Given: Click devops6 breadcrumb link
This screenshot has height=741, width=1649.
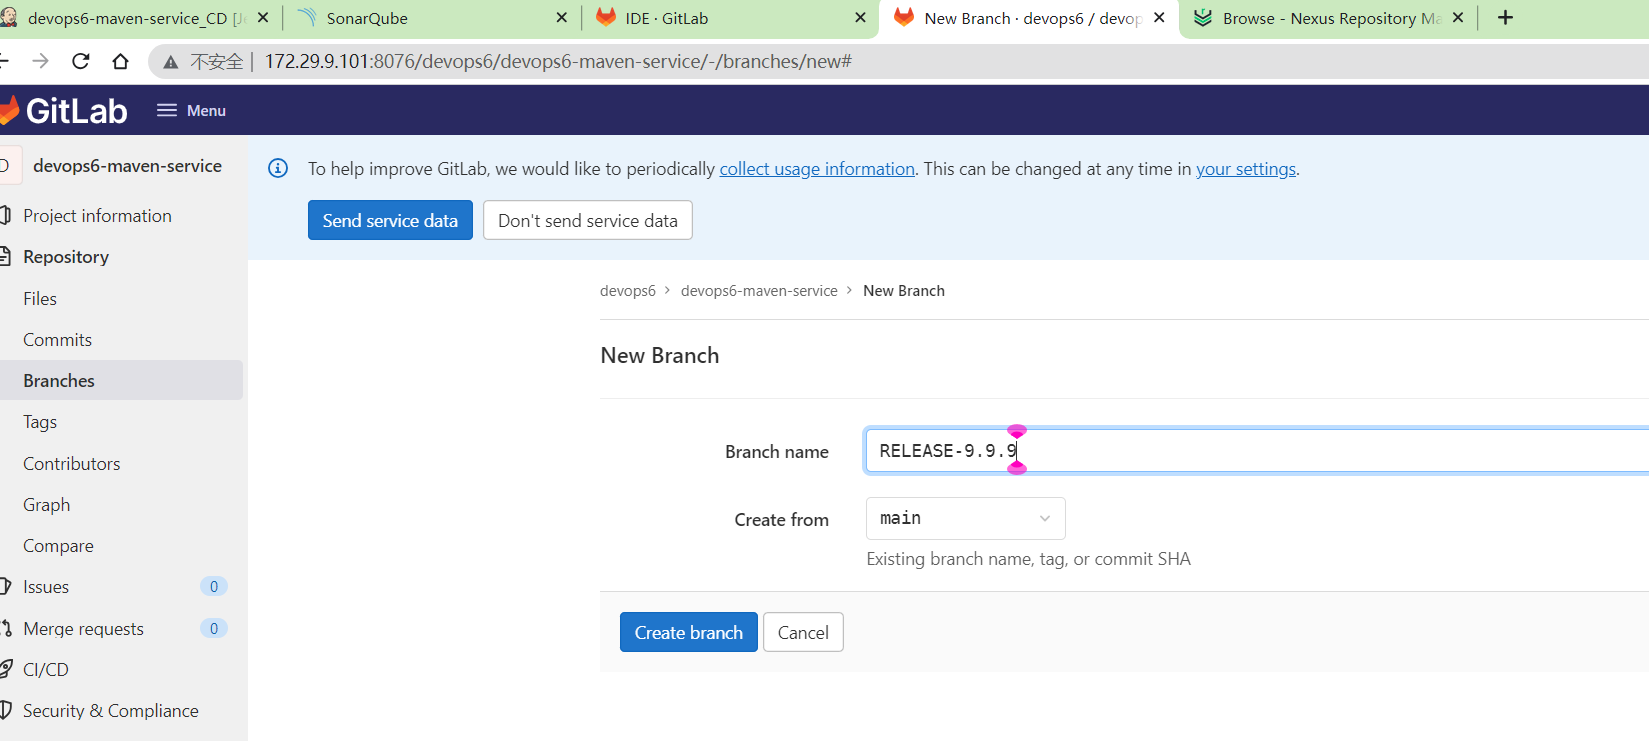Looking at the screenshot, I should pyautogui.click(x=628, y=291).
